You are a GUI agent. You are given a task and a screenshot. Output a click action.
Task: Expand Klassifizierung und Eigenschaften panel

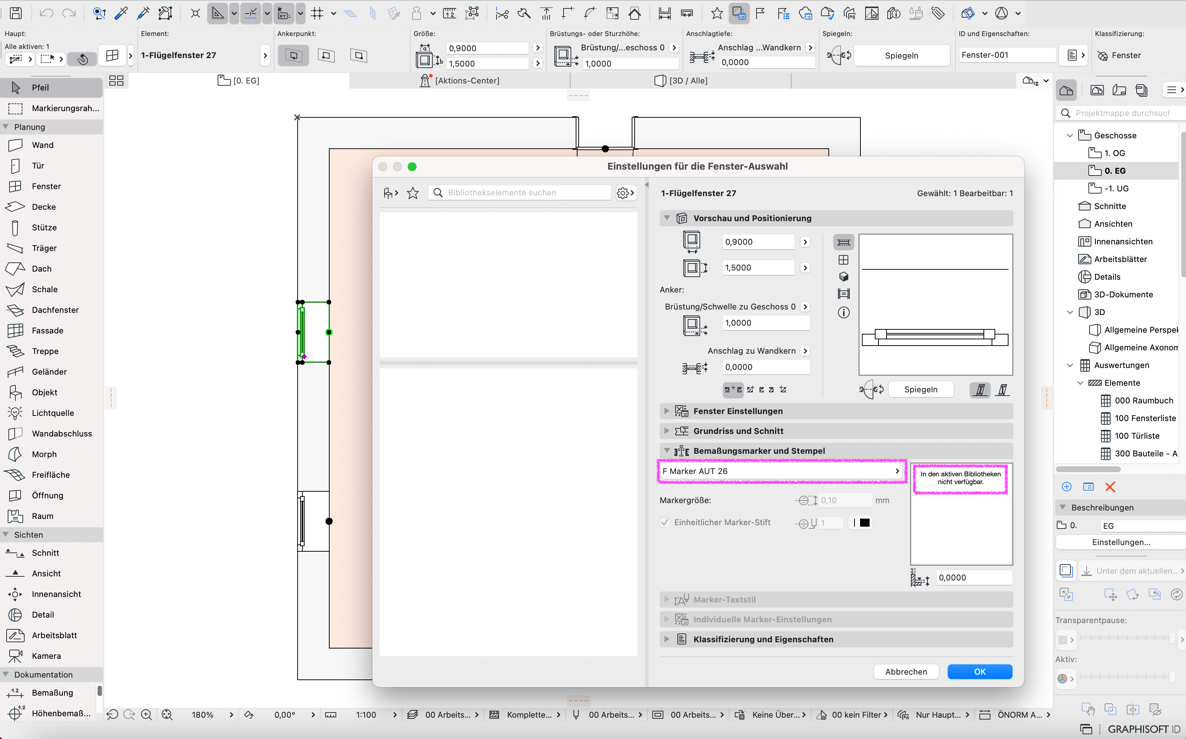pyautogui.click(x=667, y=639)
